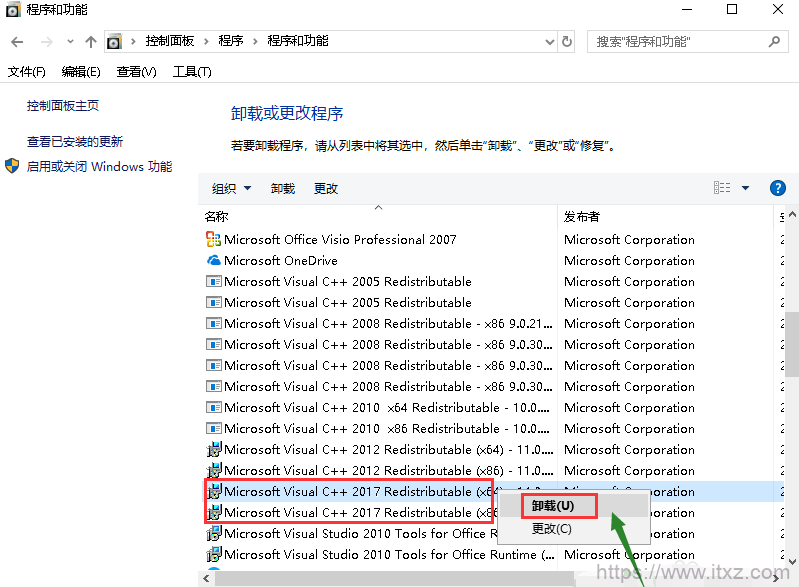Viewport: 799px width, 587px height.
Task: Expand the address bar history dropdown
Action: 549,42
